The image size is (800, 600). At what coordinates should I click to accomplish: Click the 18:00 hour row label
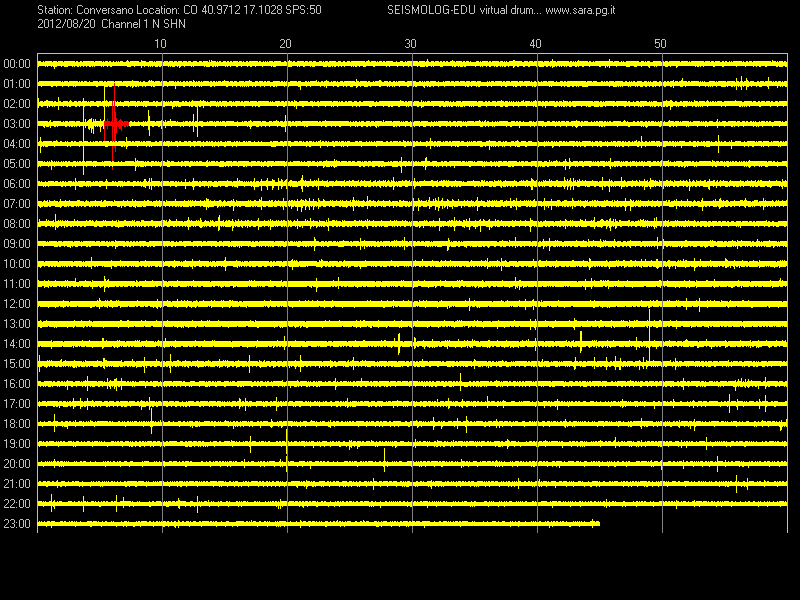click(x=17, y=424)
